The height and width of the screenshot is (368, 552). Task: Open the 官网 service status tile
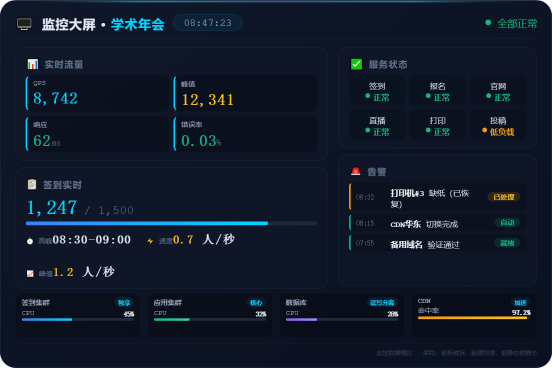point(498,90)
